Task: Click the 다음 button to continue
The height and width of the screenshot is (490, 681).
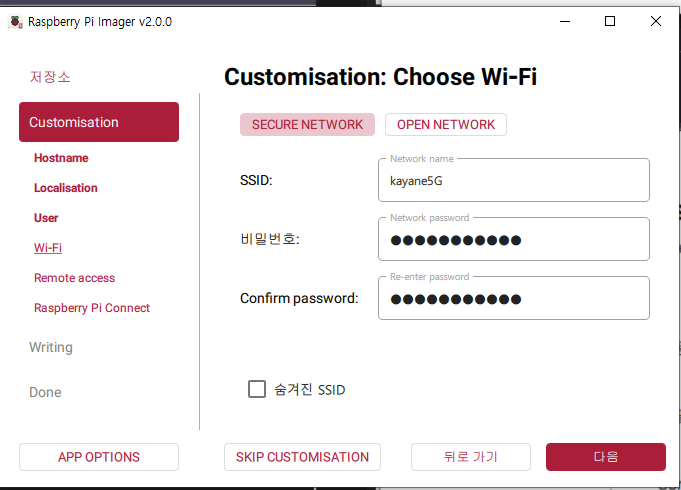Action: click(605, 457)
